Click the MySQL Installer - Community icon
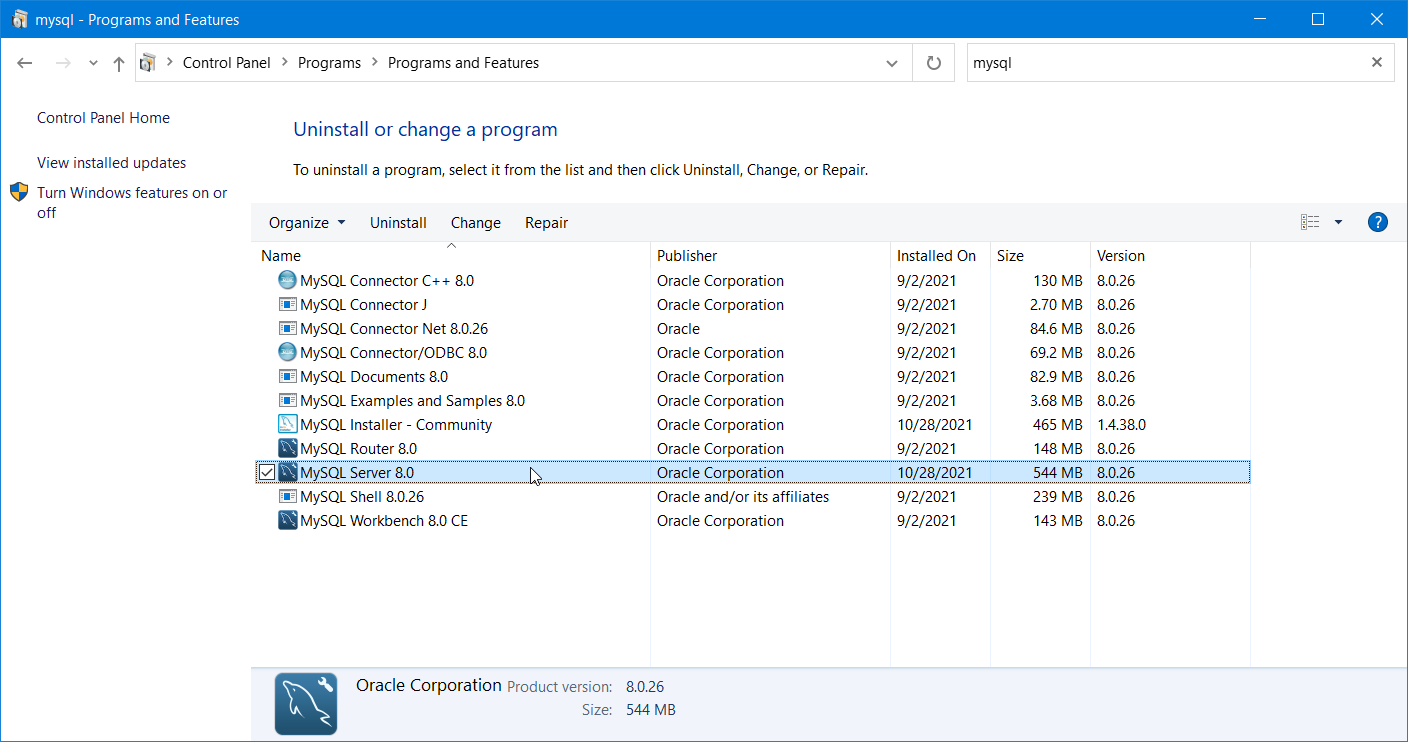Image resolution: width=1408 pixels, height=742 pixels. 288,425
